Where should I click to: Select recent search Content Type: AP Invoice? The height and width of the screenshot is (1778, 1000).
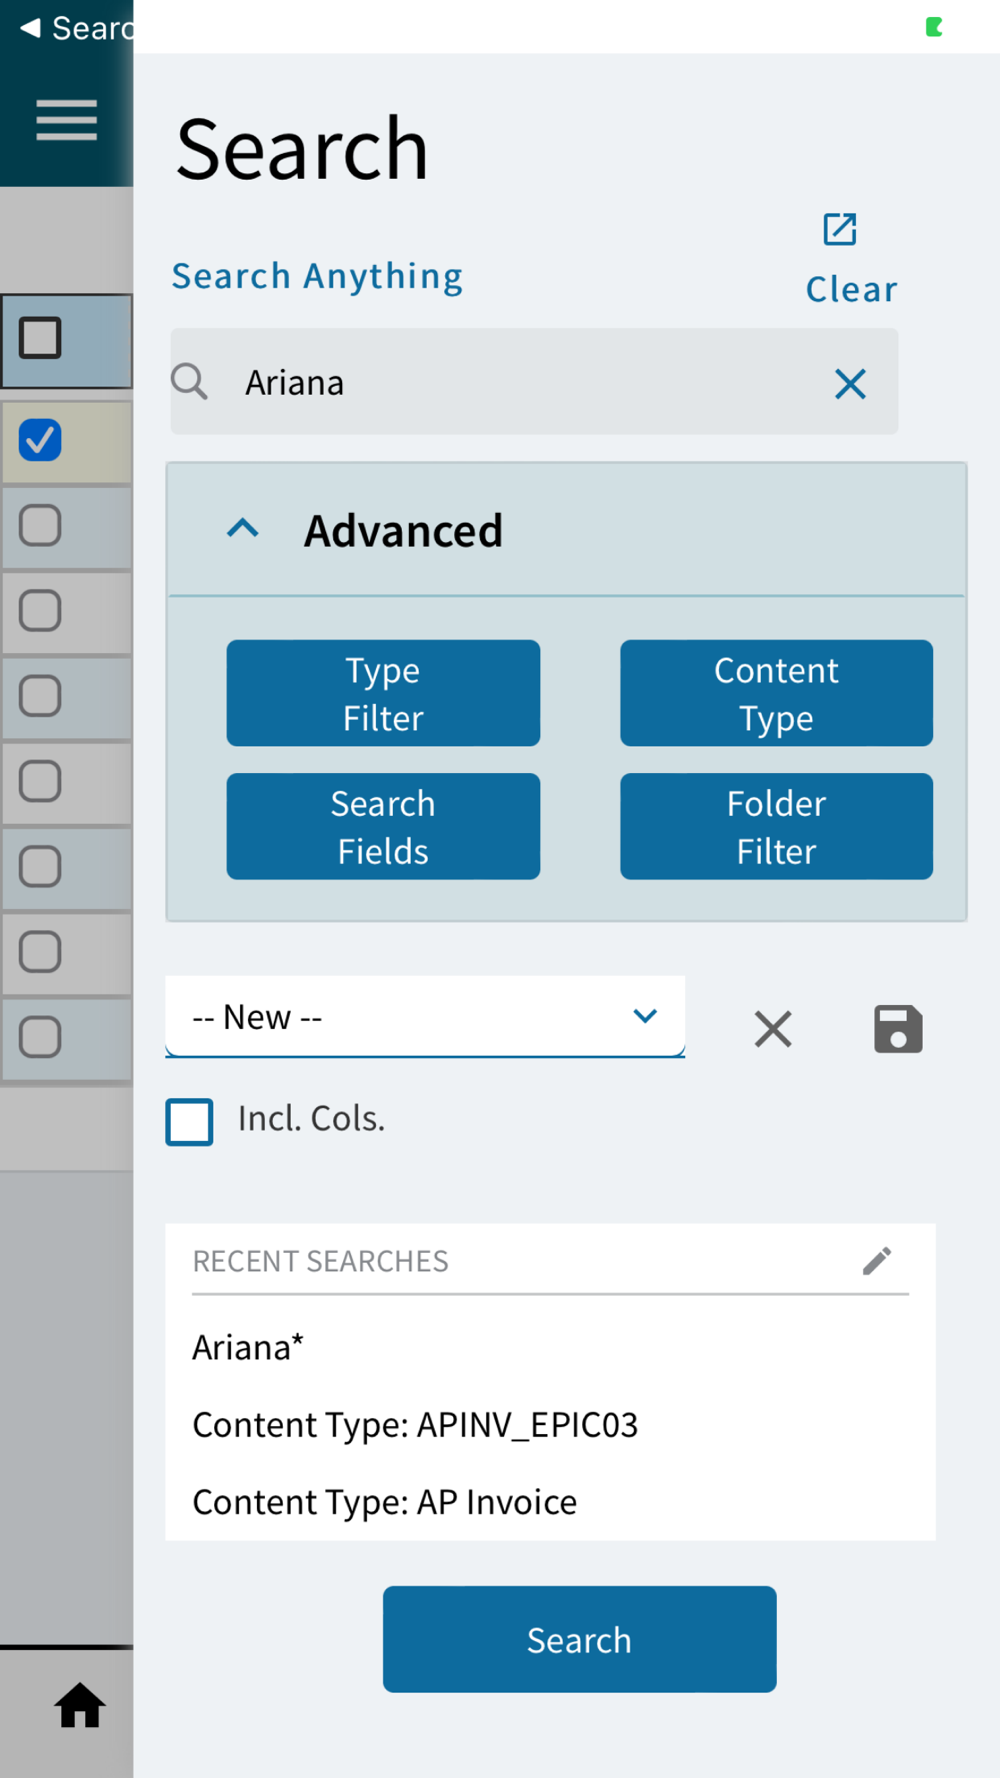coord(385,1502)
